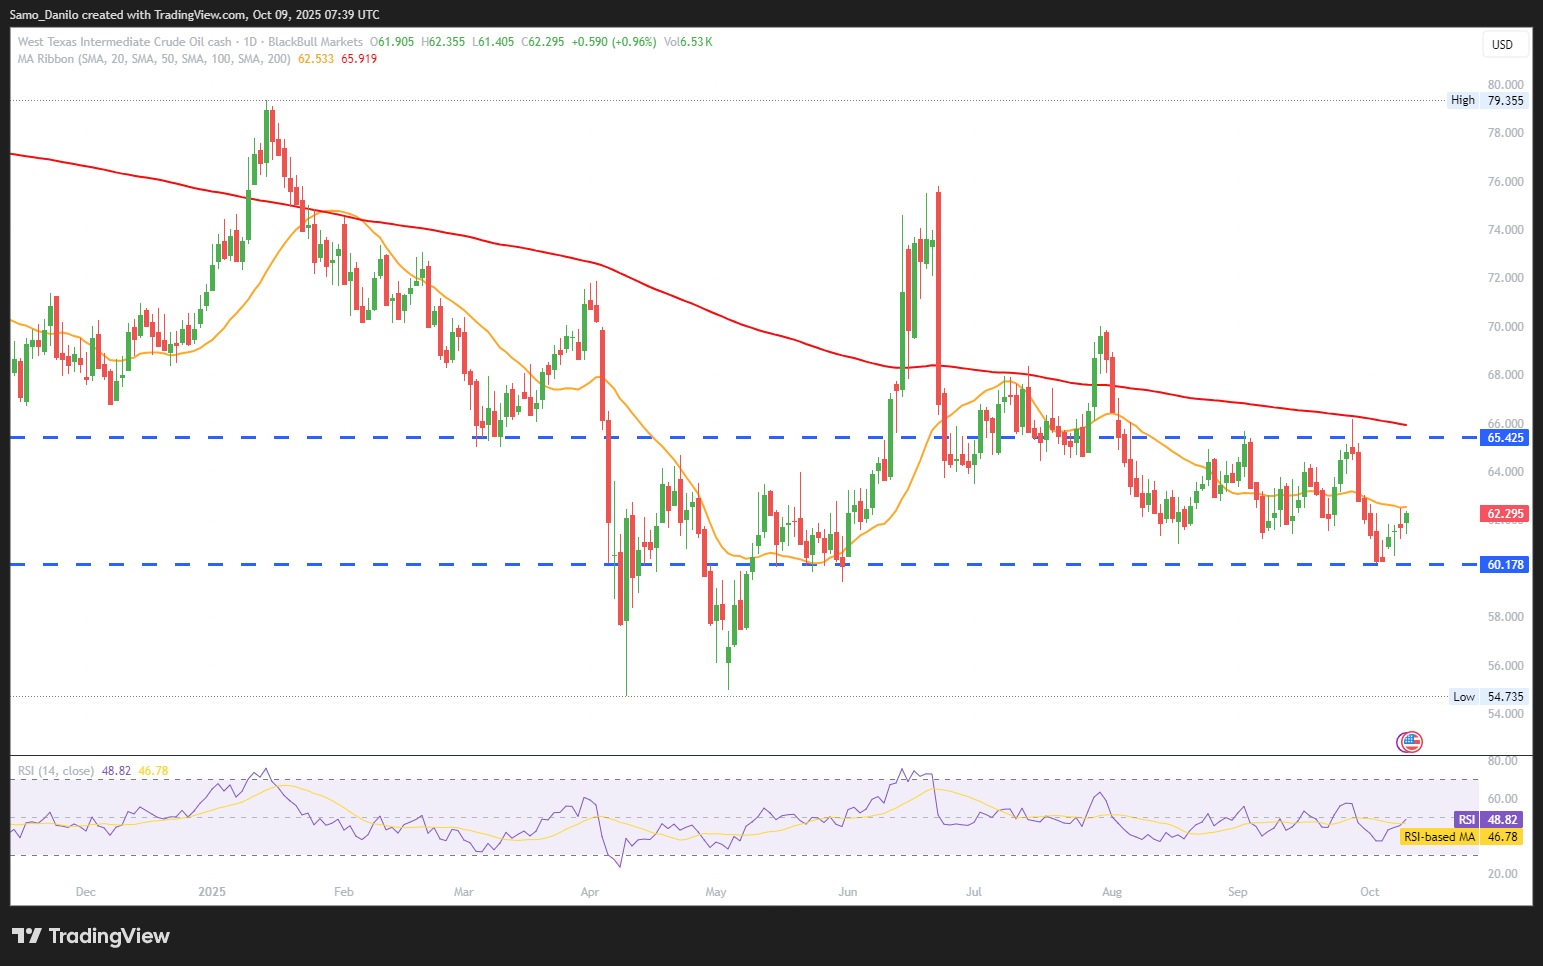This screenshot has width=1543, height=966.
Task: Click the West Texas Intermediate symbol title
Action: coord(125,42)
